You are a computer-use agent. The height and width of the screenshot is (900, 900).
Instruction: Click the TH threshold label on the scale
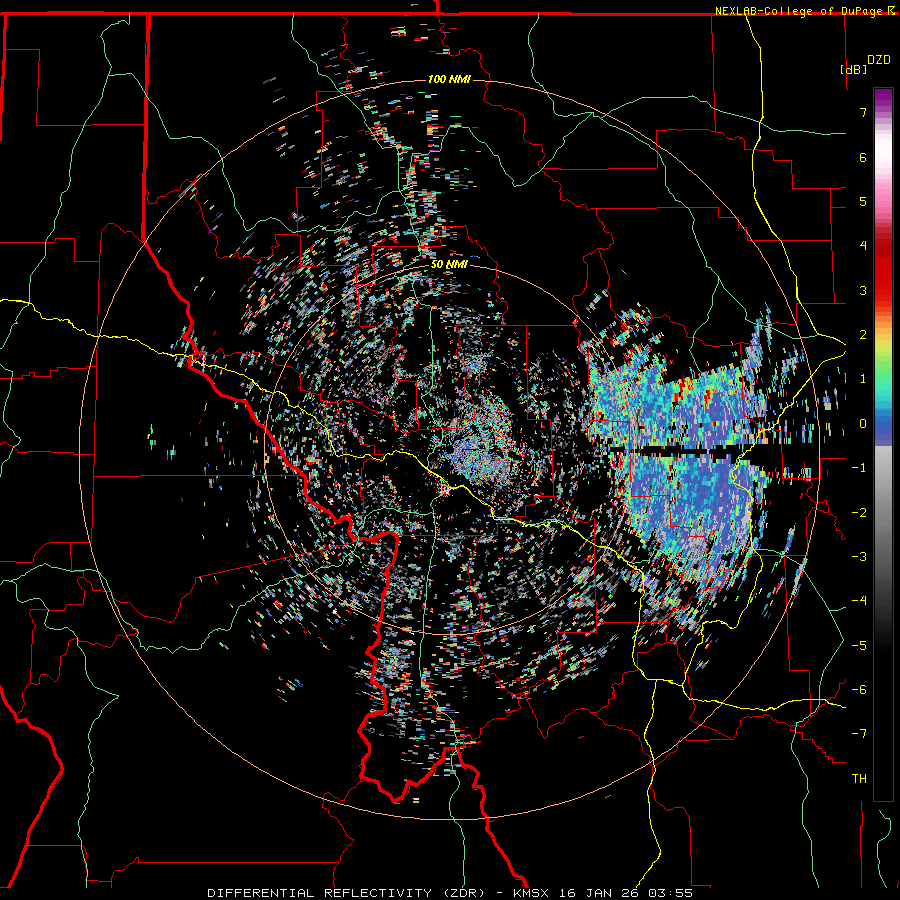pos(859,778)
